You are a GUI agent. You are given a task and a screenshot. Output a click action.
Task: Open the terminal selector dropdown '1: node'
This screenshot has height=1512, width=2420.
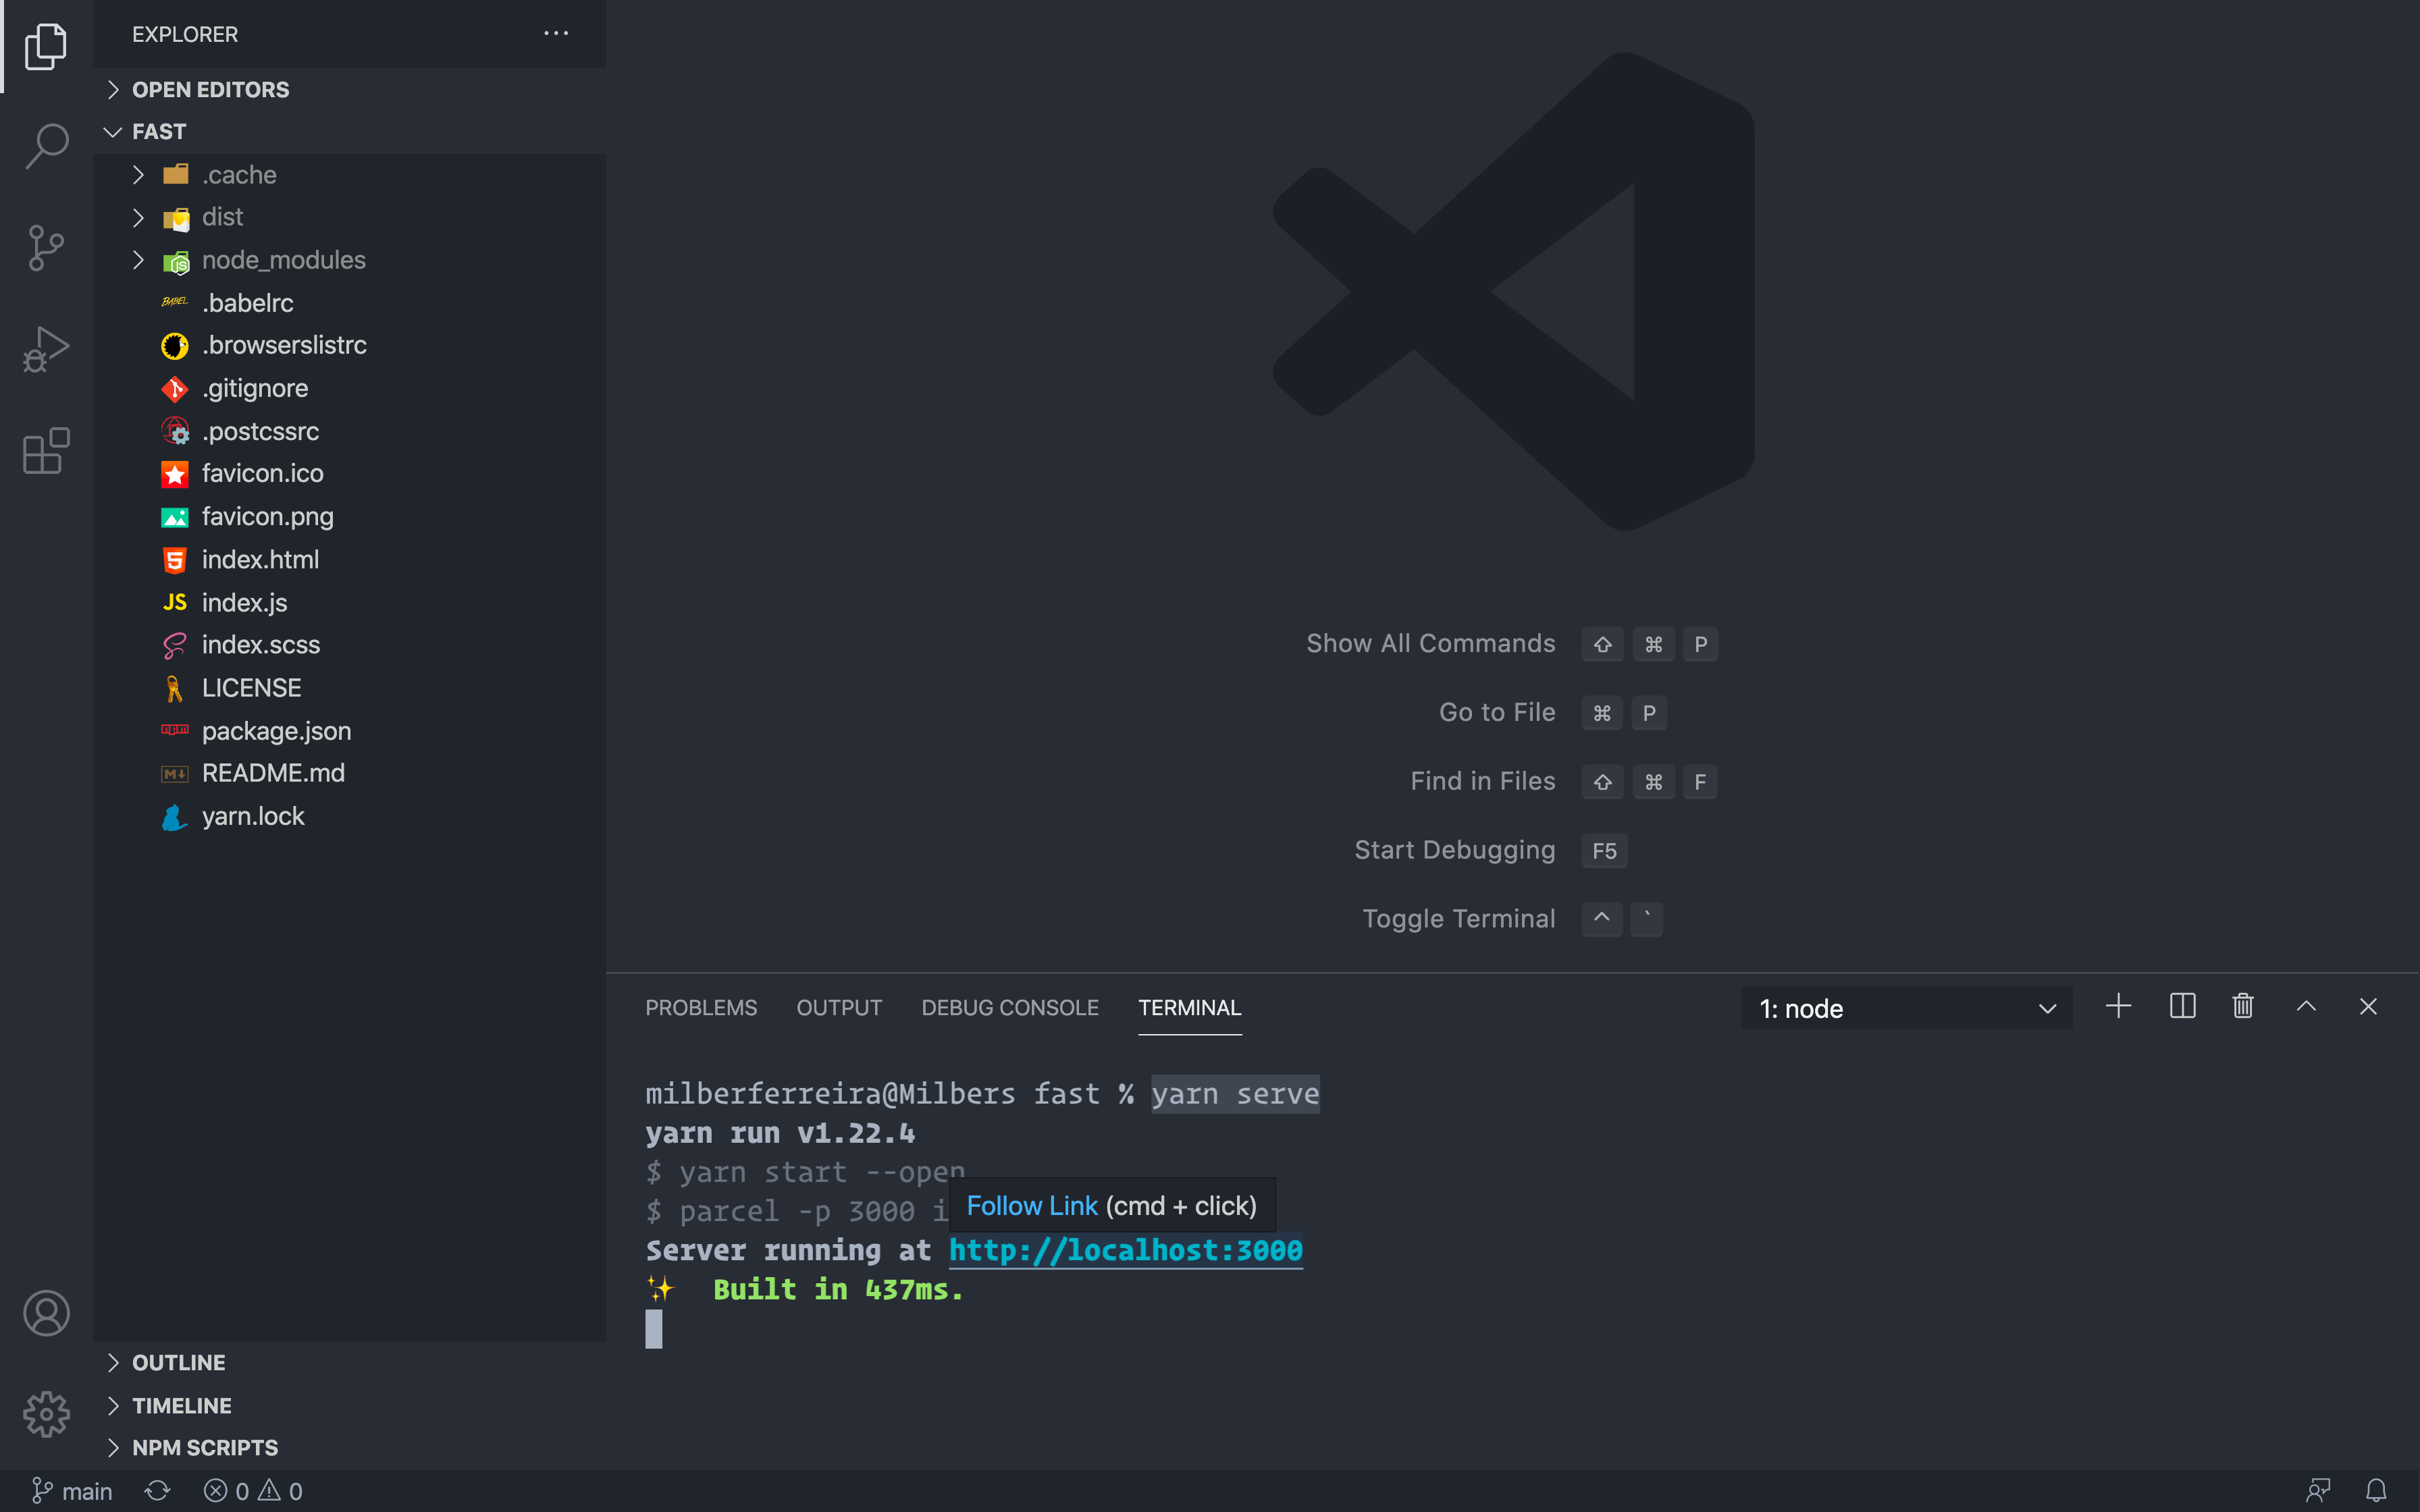[x=1906, y=1008]
